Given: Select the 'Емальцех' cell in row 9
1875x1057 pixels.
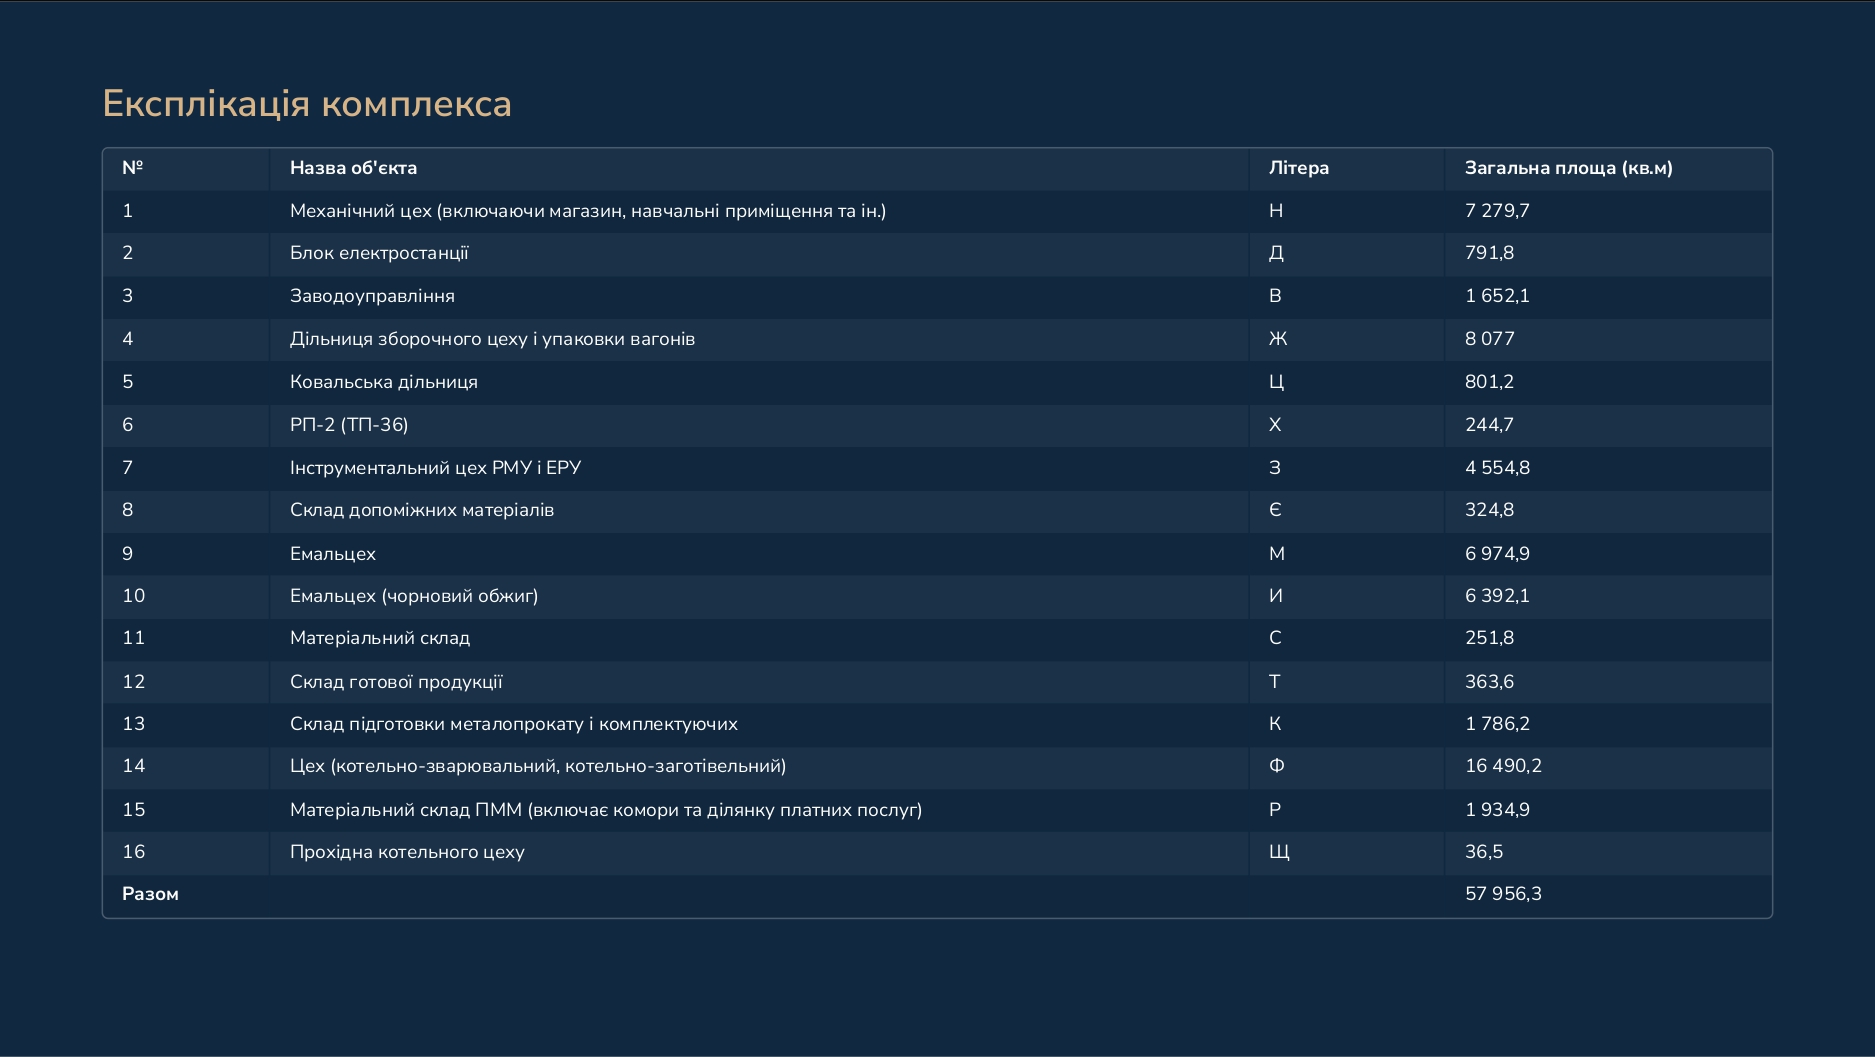Looking at the screenshot, I should click(333, 554).
